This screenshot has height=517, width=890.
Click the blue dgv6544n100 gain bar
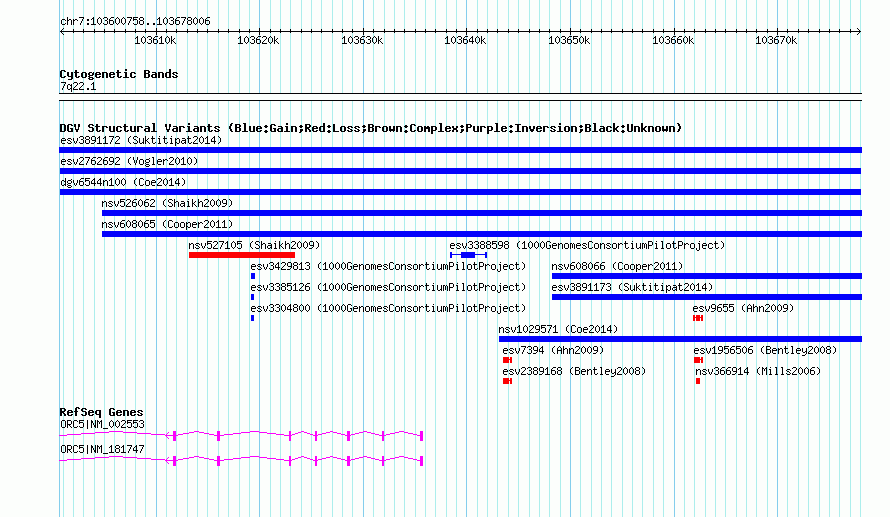coord(460,192)
